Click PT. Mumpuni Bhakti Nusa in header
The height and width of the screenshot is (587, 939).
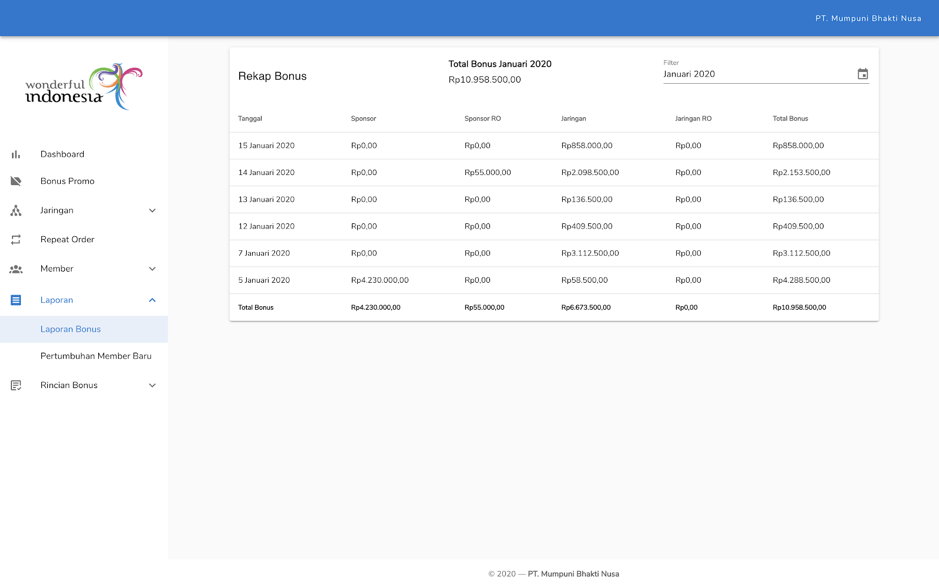click(867, 18)
